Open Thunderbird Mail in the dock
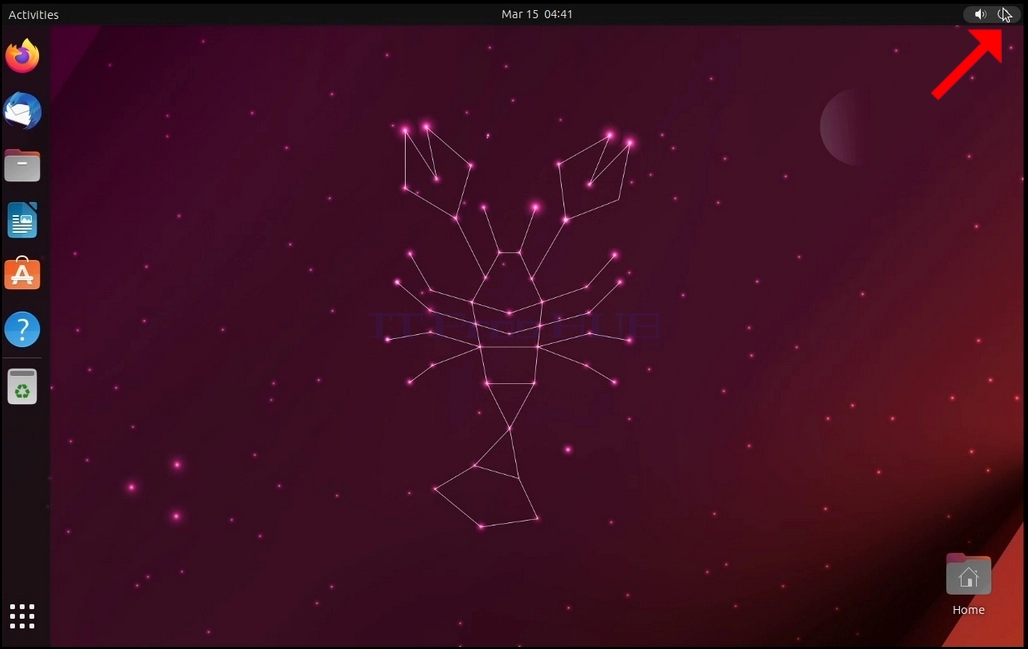This screenshot has width=1028, height=649. [22, 111]
